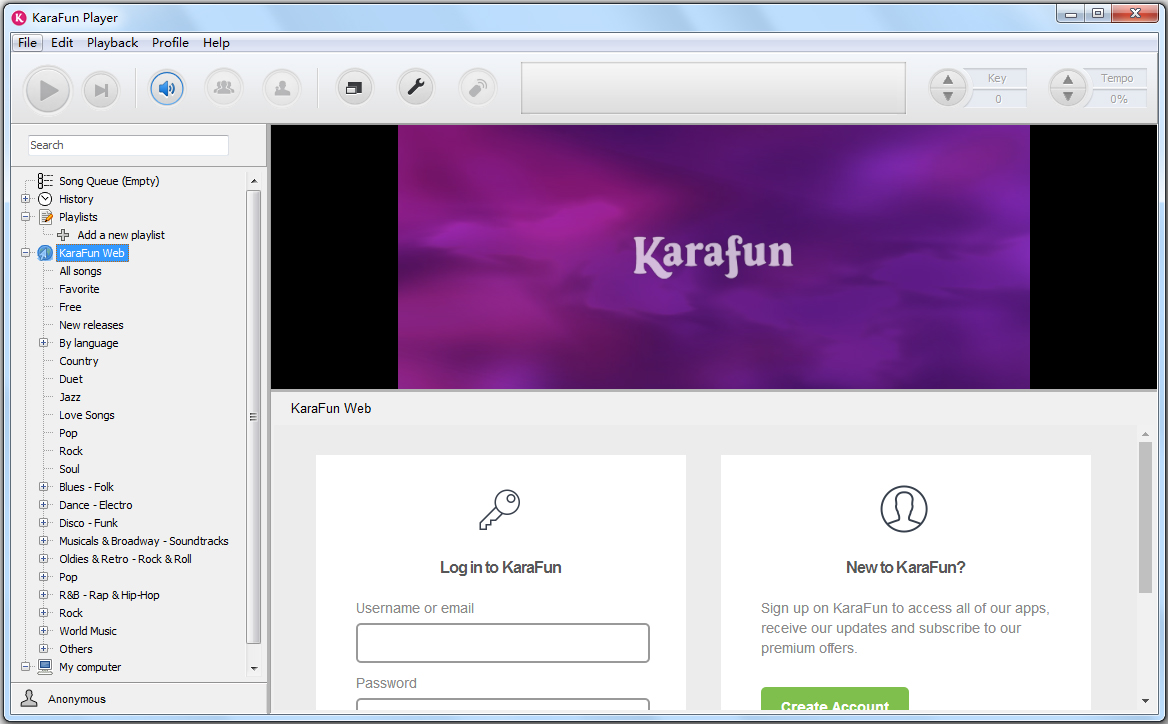1168x724 pixels.
Task: Select Add a new playlist text
Action: 121,235
